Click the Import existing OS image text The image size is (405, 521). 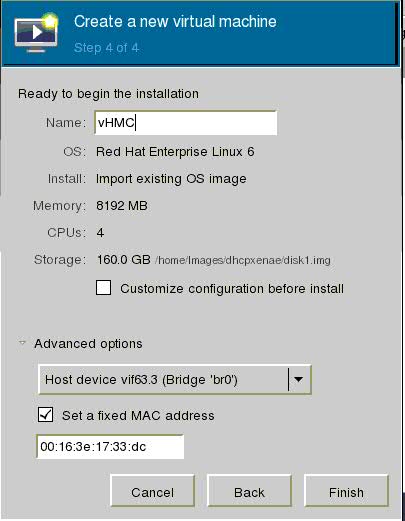pyautogui.click(x=171, y=179)
